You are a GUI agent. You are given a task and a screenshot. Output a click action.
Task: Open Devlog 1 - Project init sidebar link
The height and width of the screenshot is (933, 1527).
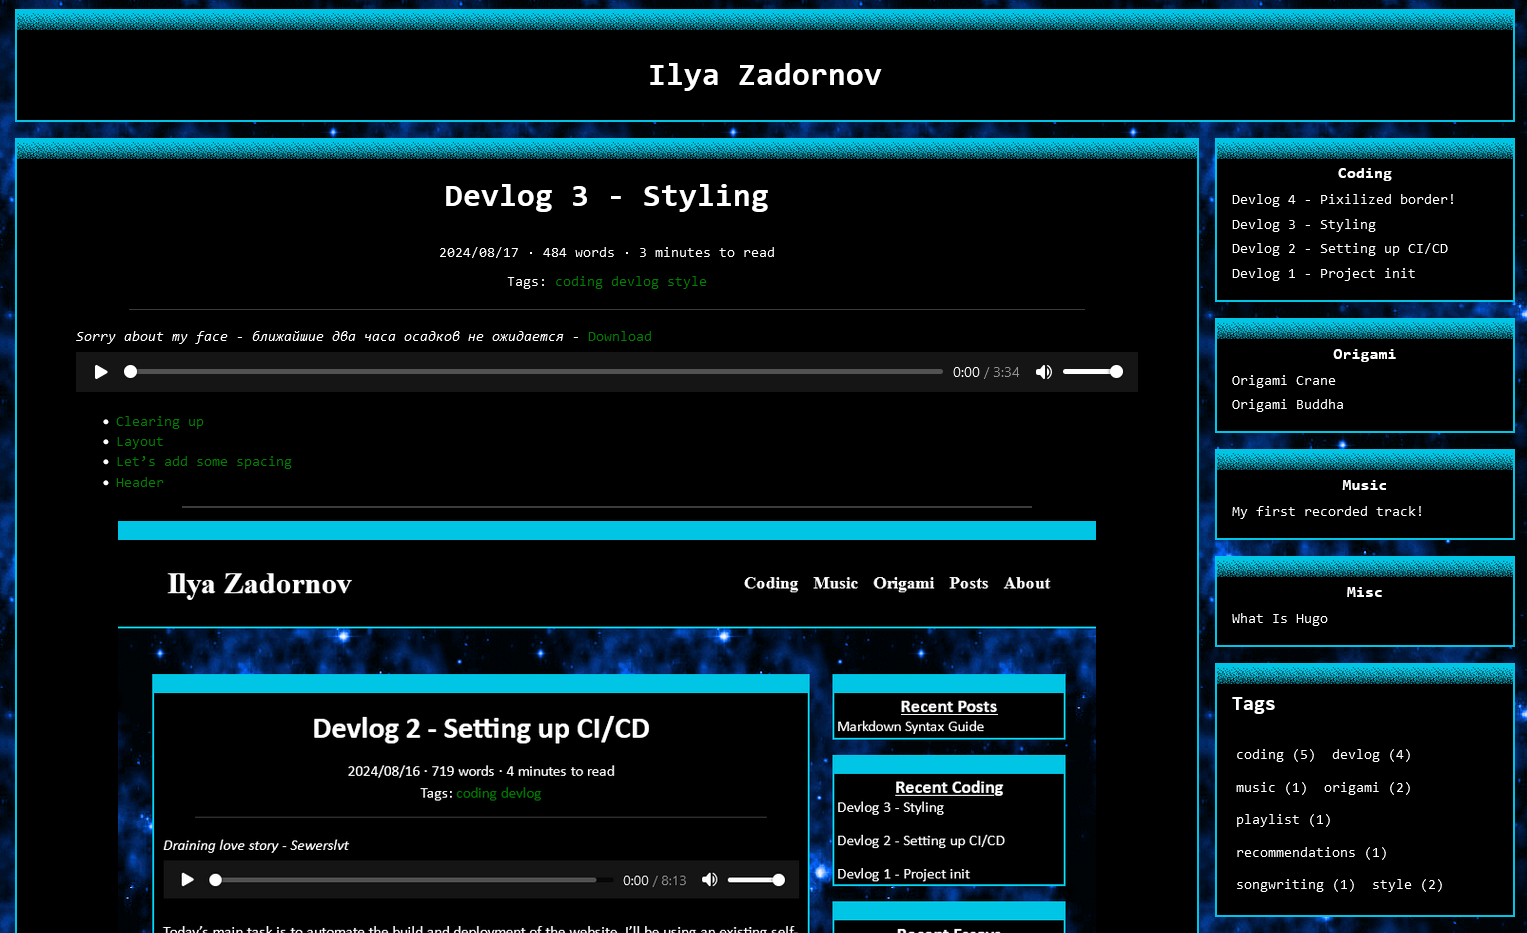point(1324,274)
